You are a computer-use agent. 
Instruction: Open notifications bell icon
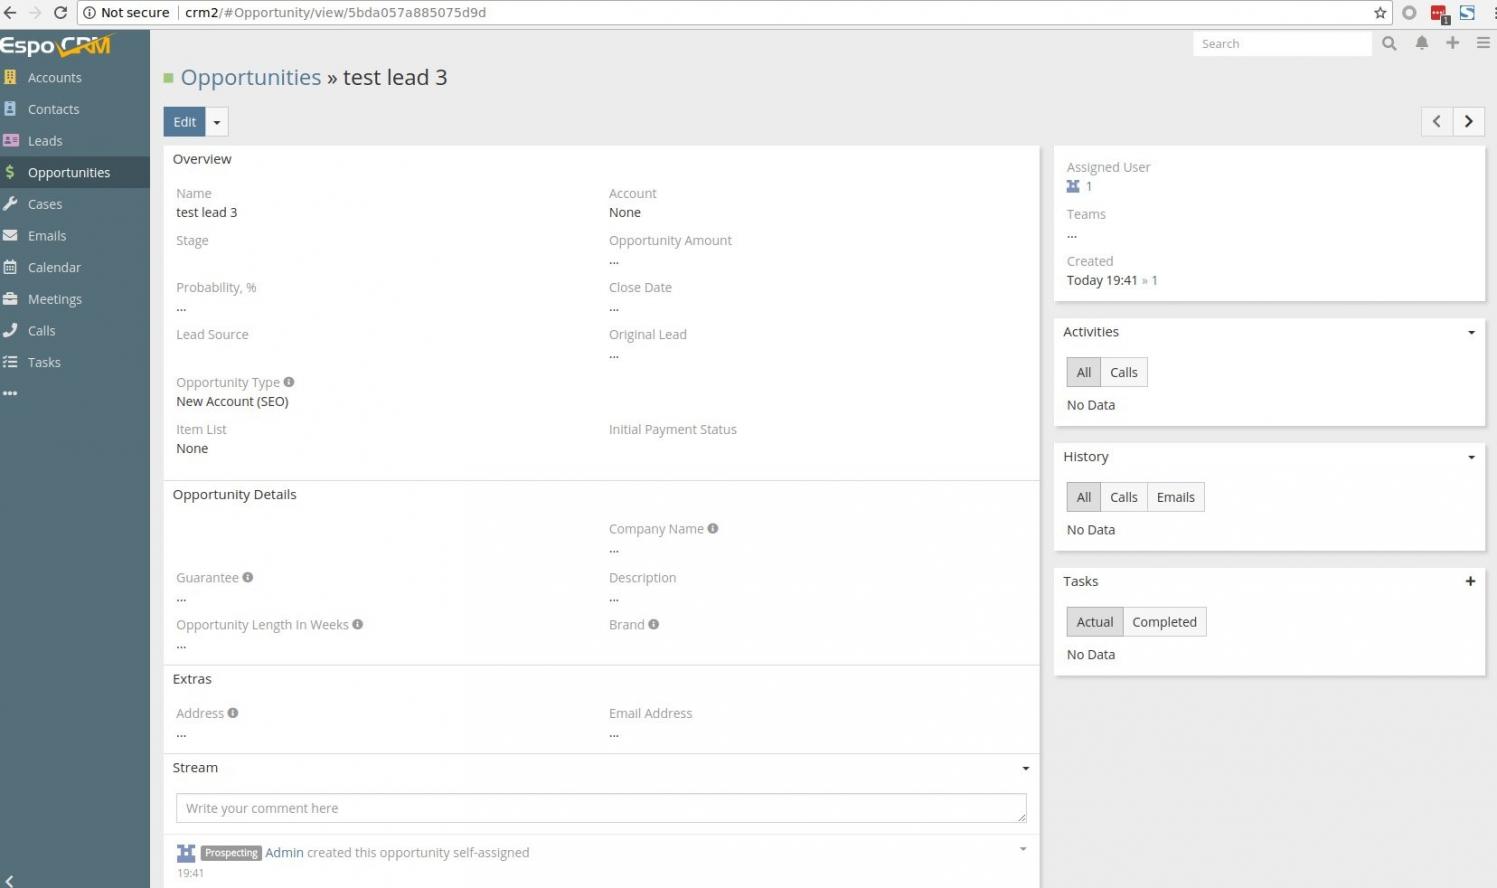[x=1421, y=43]
